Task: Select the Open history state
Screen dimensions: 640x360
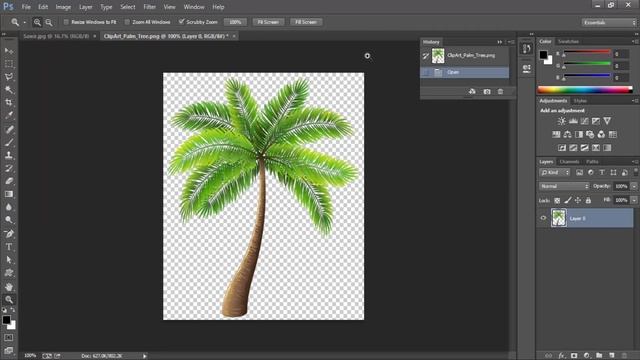Action: 465,72
